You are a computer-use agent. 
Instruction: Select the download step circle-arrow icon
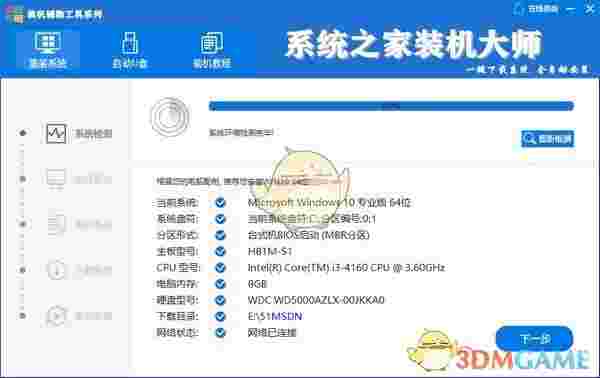point(56,270)
